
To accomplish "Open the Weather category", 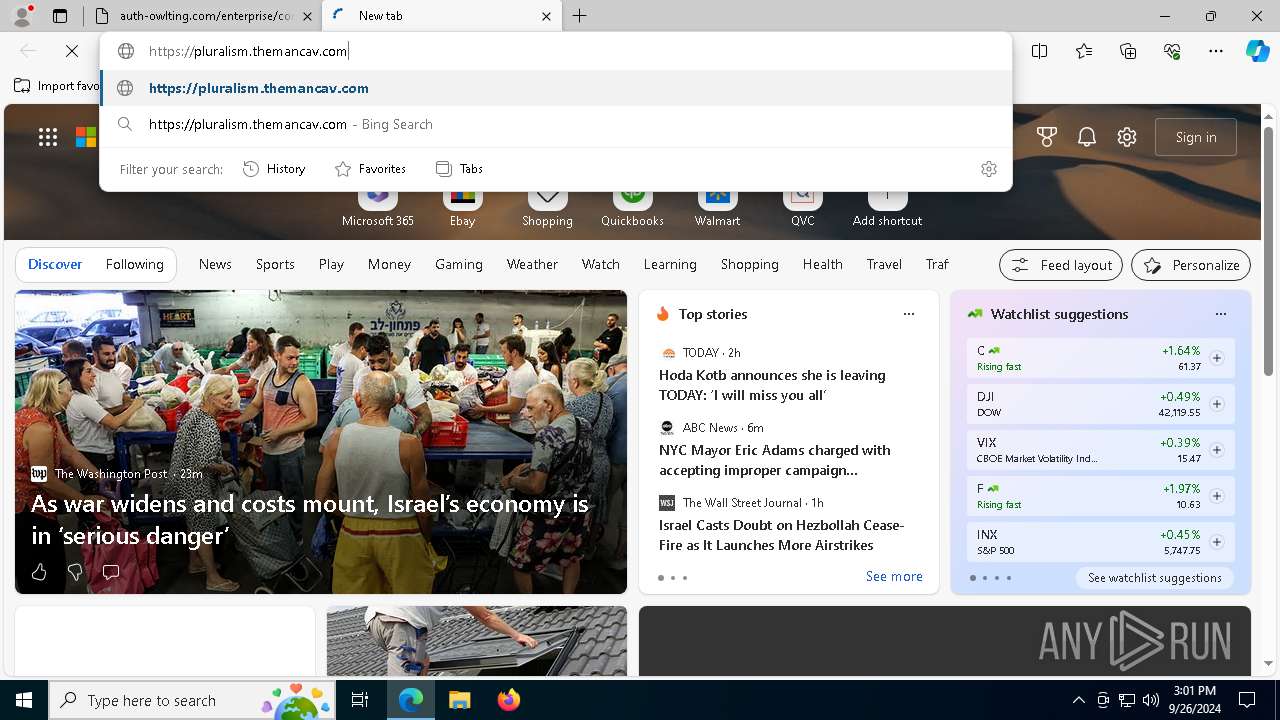I will [532, 264].
